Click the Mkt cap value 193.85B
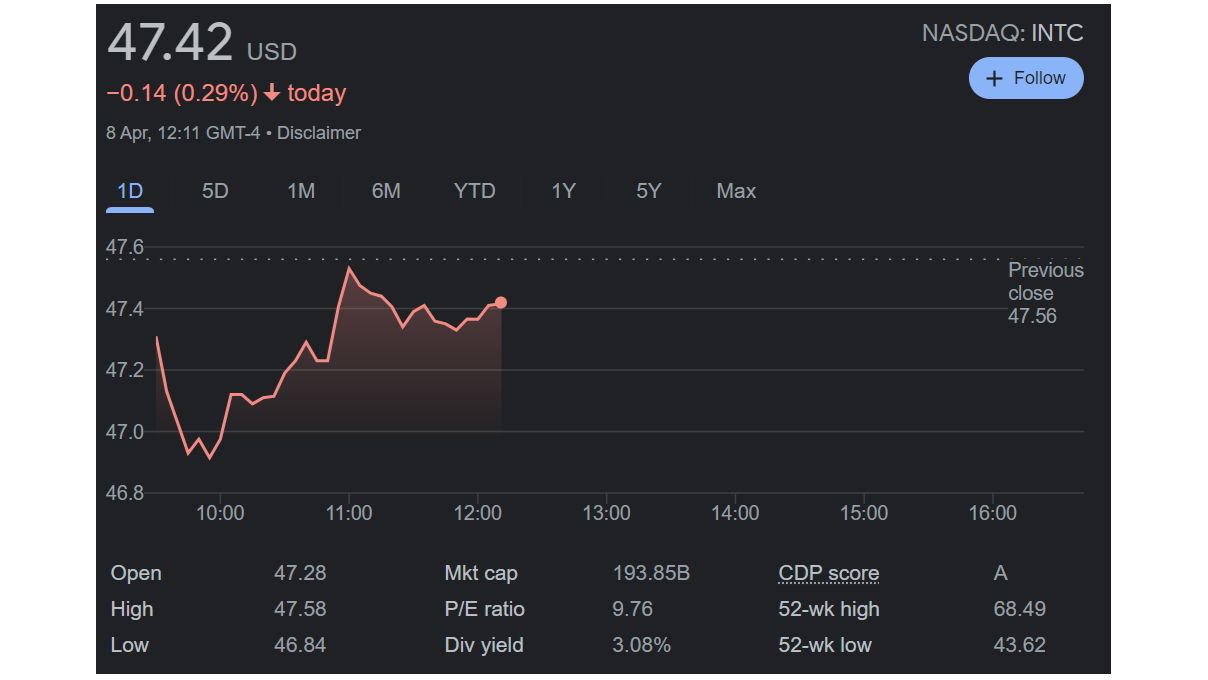The height and width of the screenshot is (680, 1208). coord(651,573)
